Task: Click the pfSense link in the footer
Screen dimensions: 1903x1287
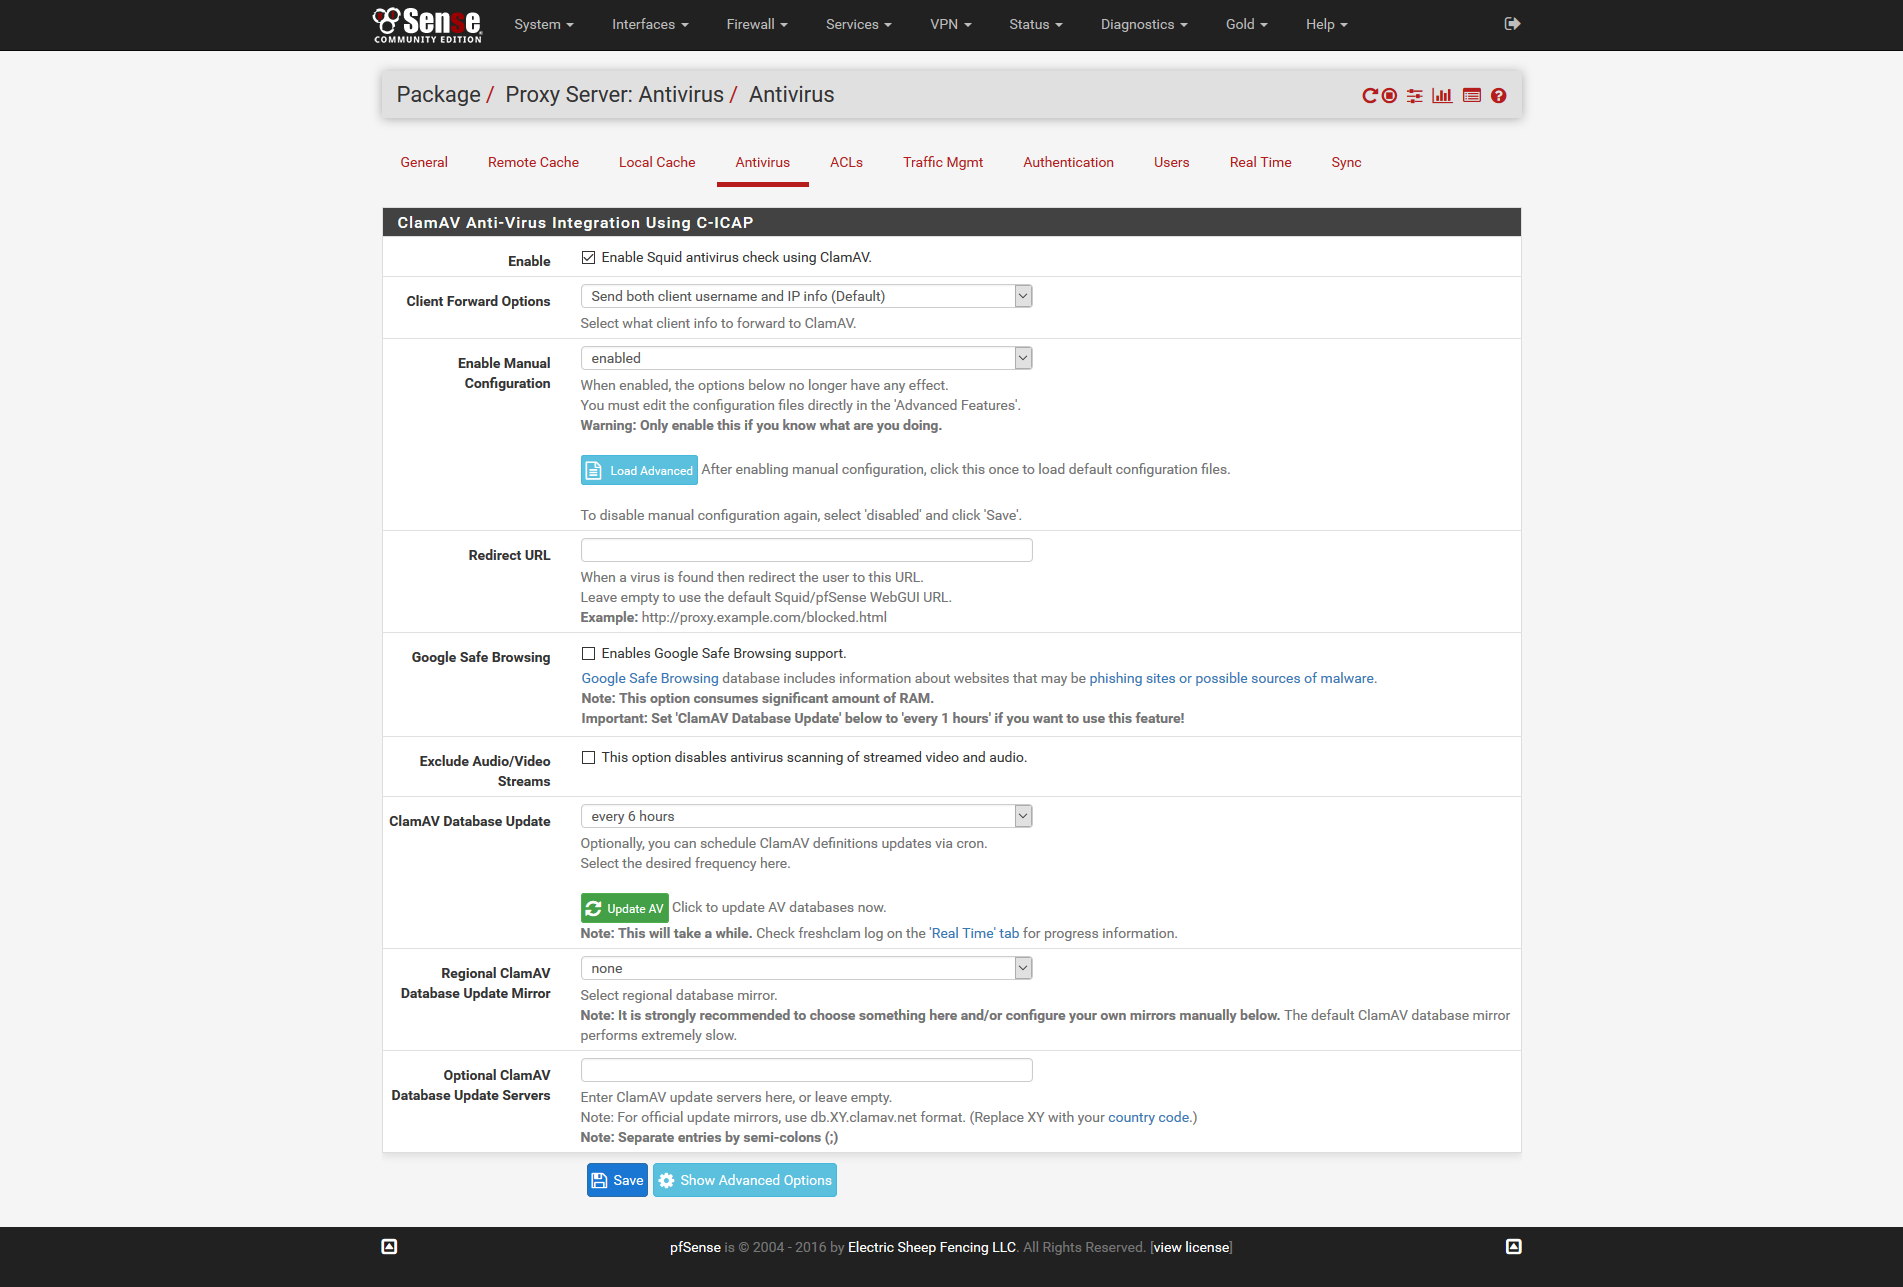Action: (695, 1247)
